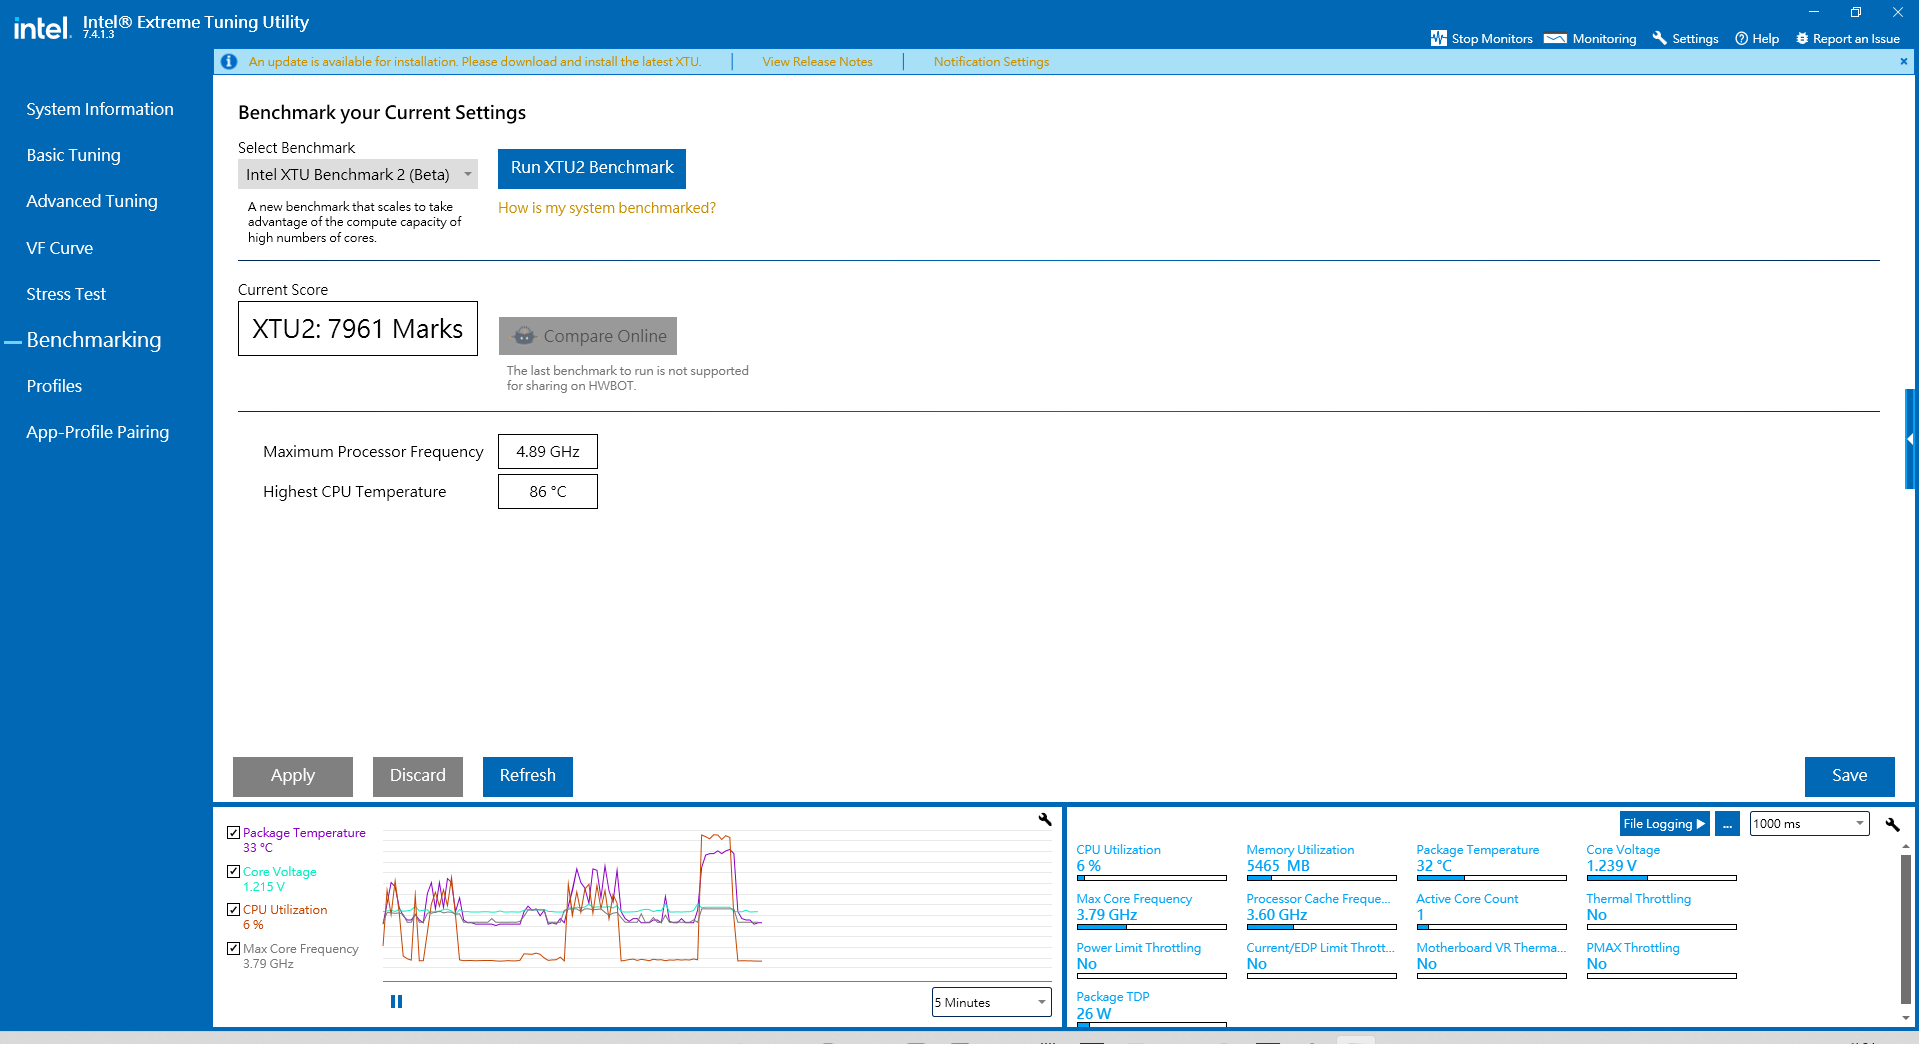
Task: Click PMAX Throttling monitor
Action: (x=1661, y=958)
